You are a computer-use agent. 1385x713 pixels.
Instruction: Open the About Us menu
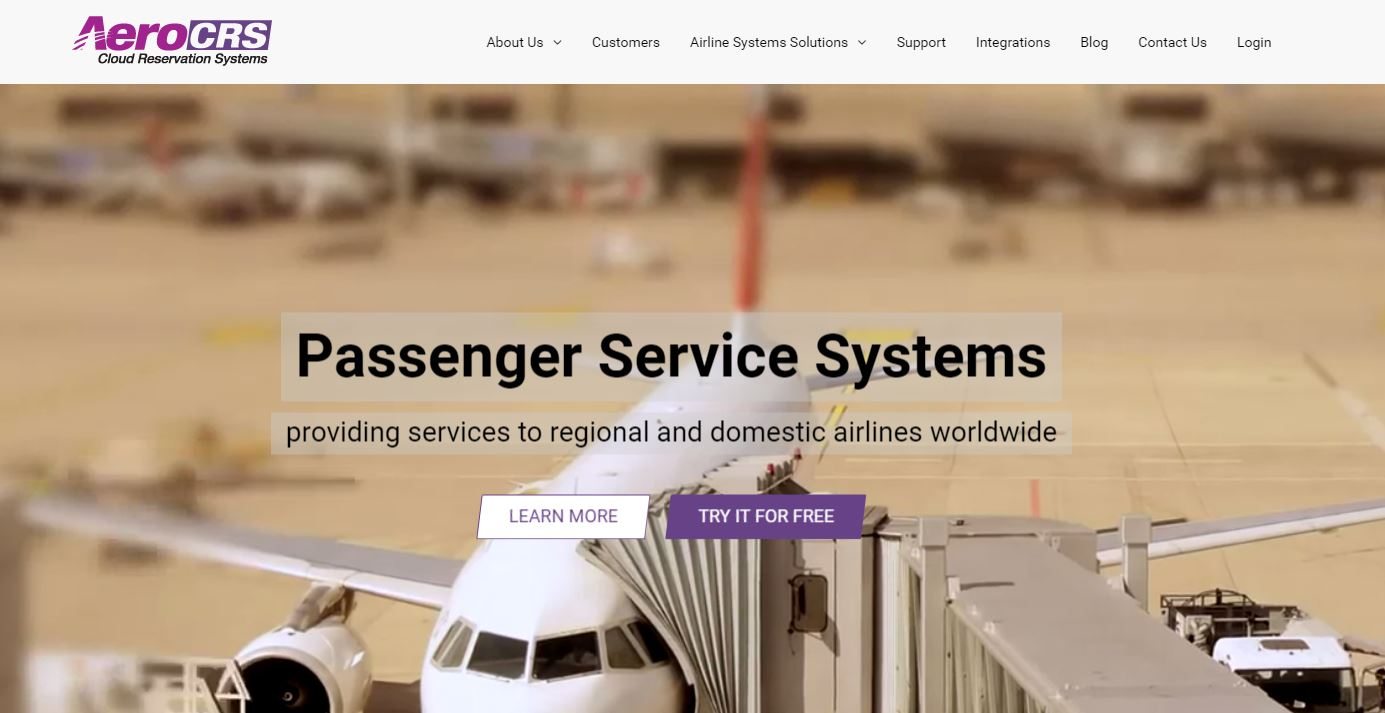coord(515,42)
